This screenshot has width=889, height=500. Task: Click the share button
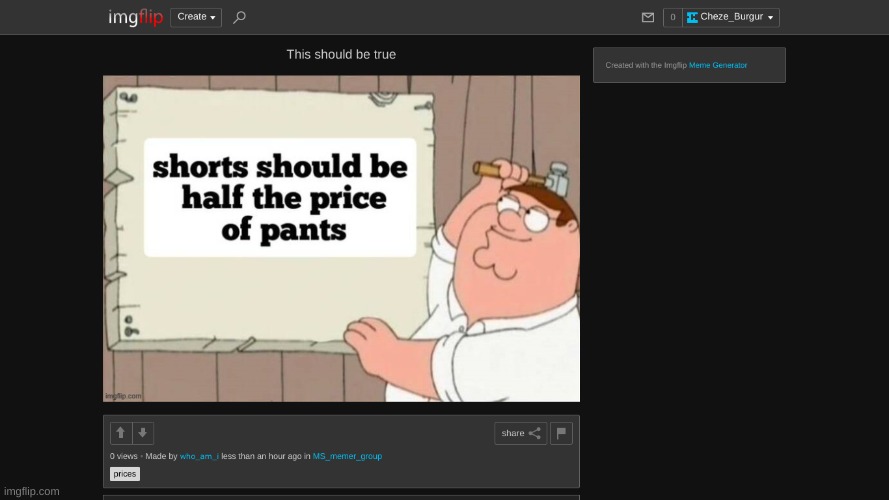pyautogui.click(x=520, y=433)
